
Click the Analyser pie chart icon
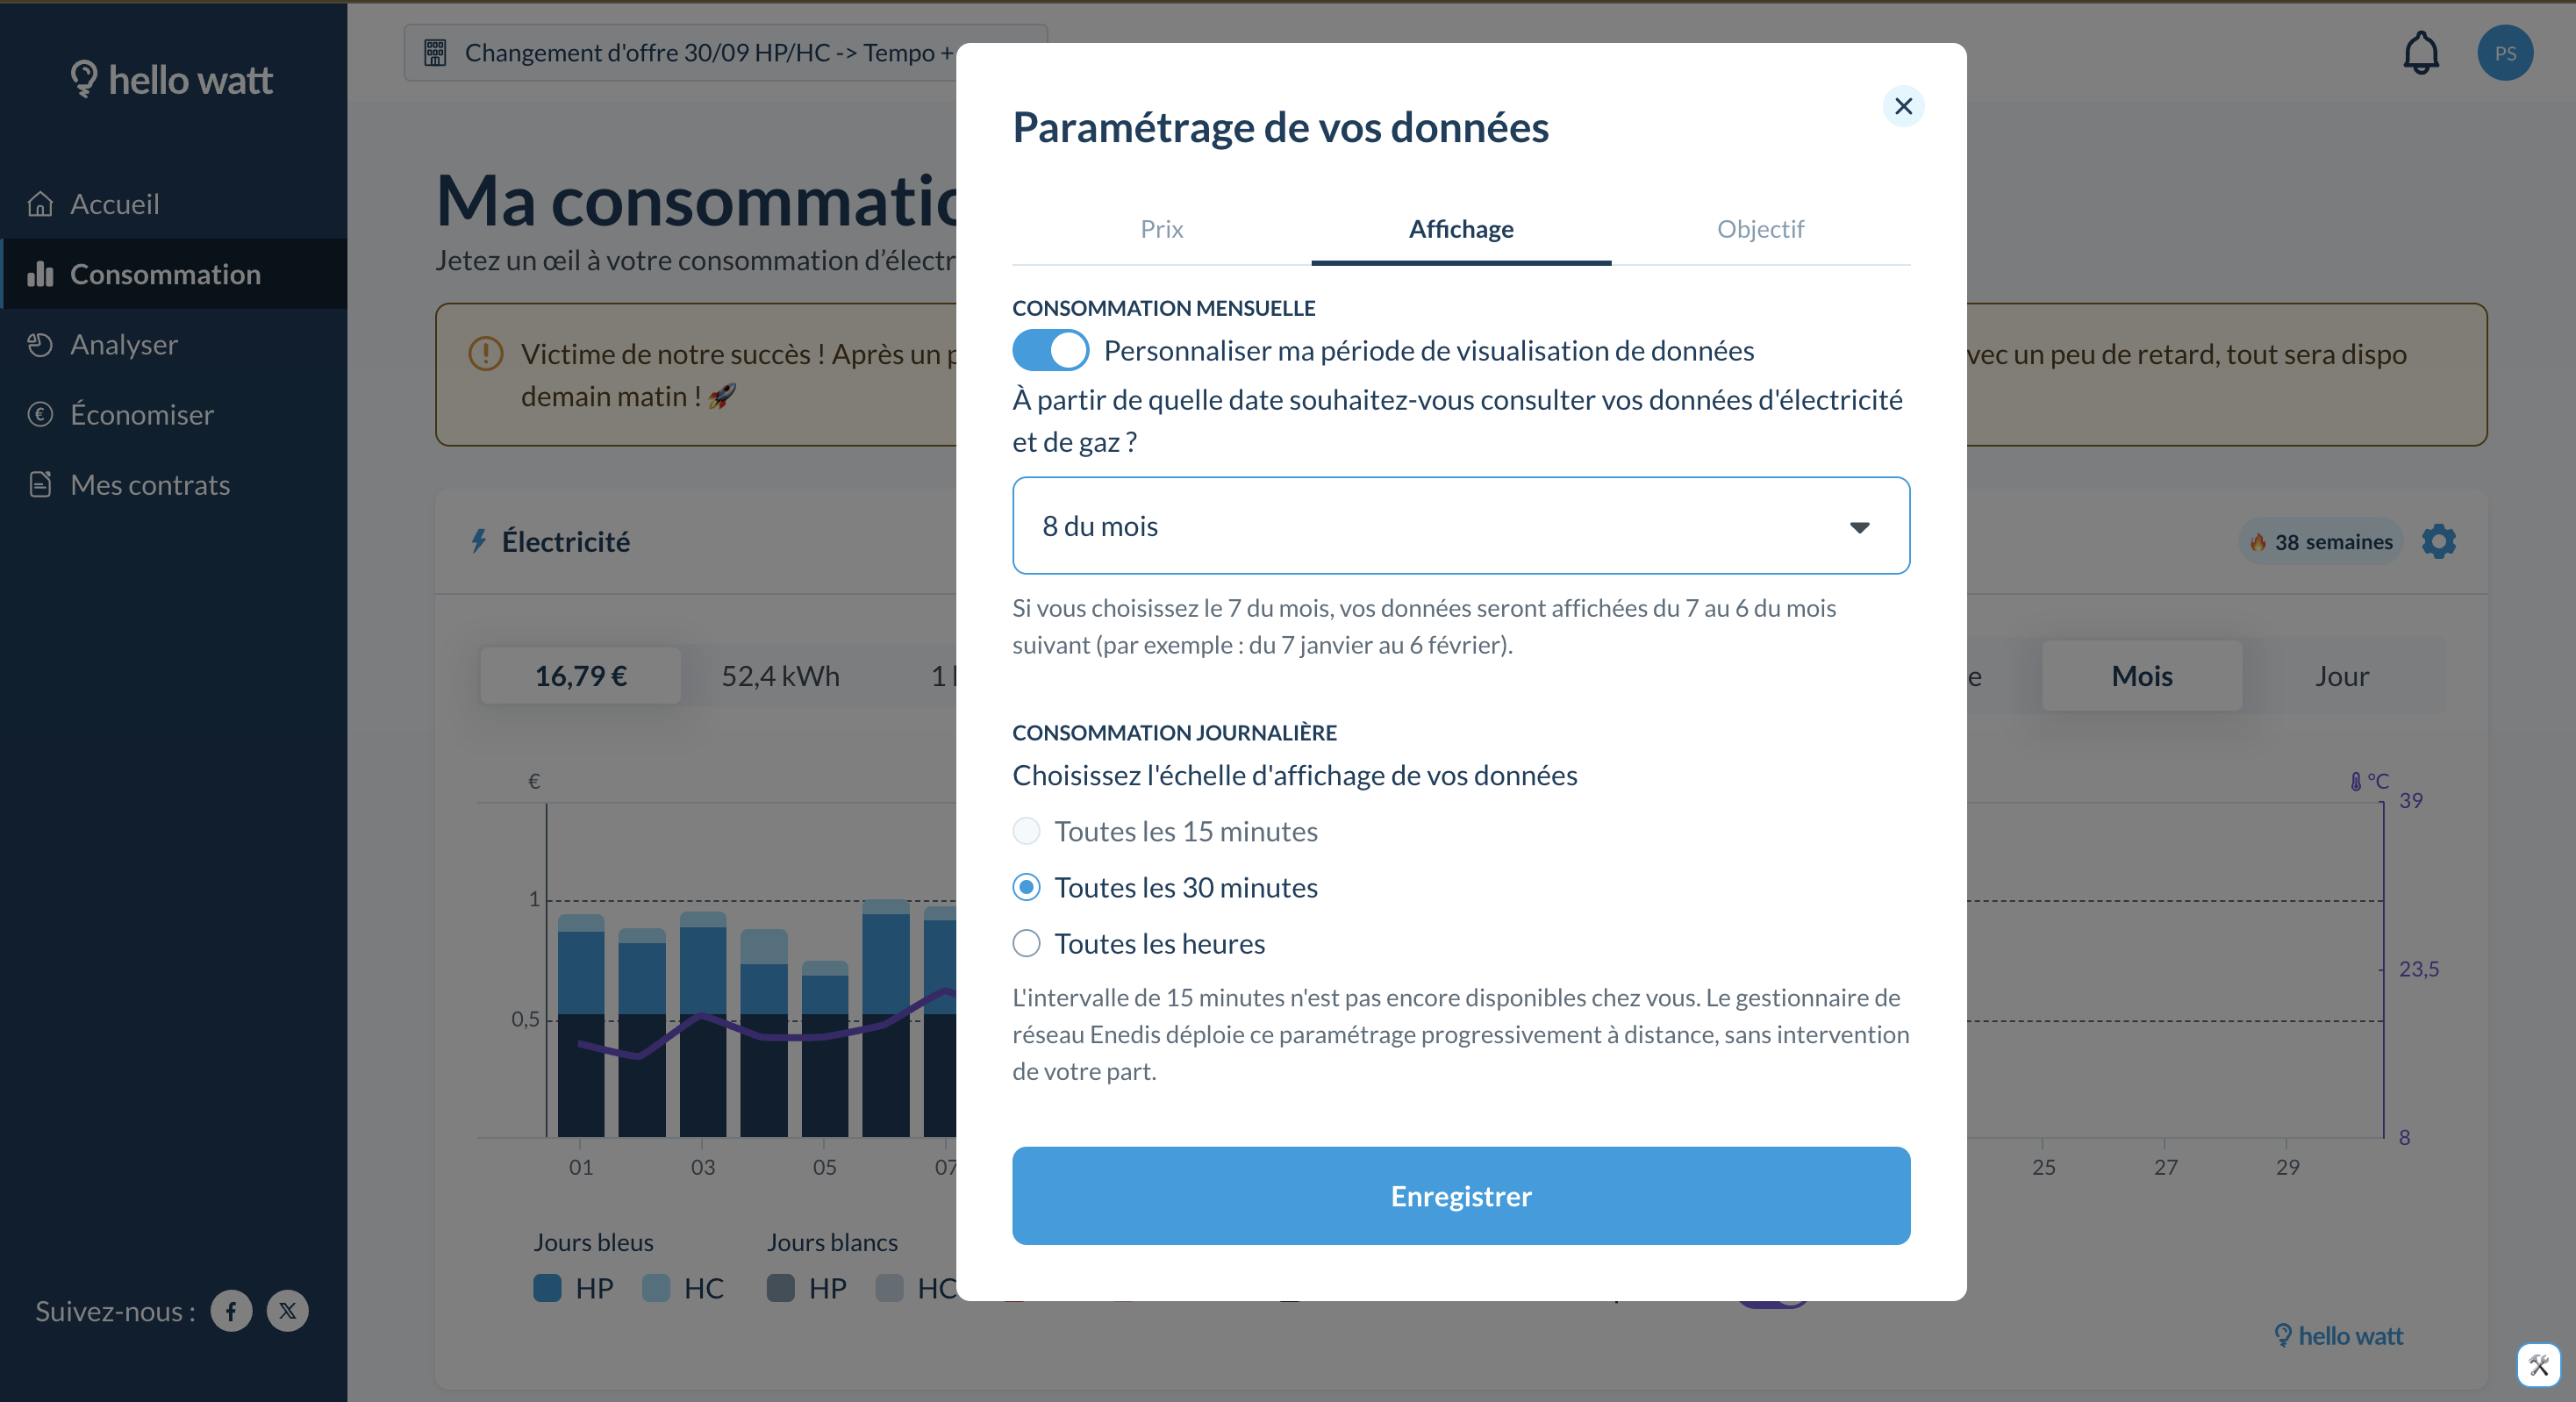[40, 344]
